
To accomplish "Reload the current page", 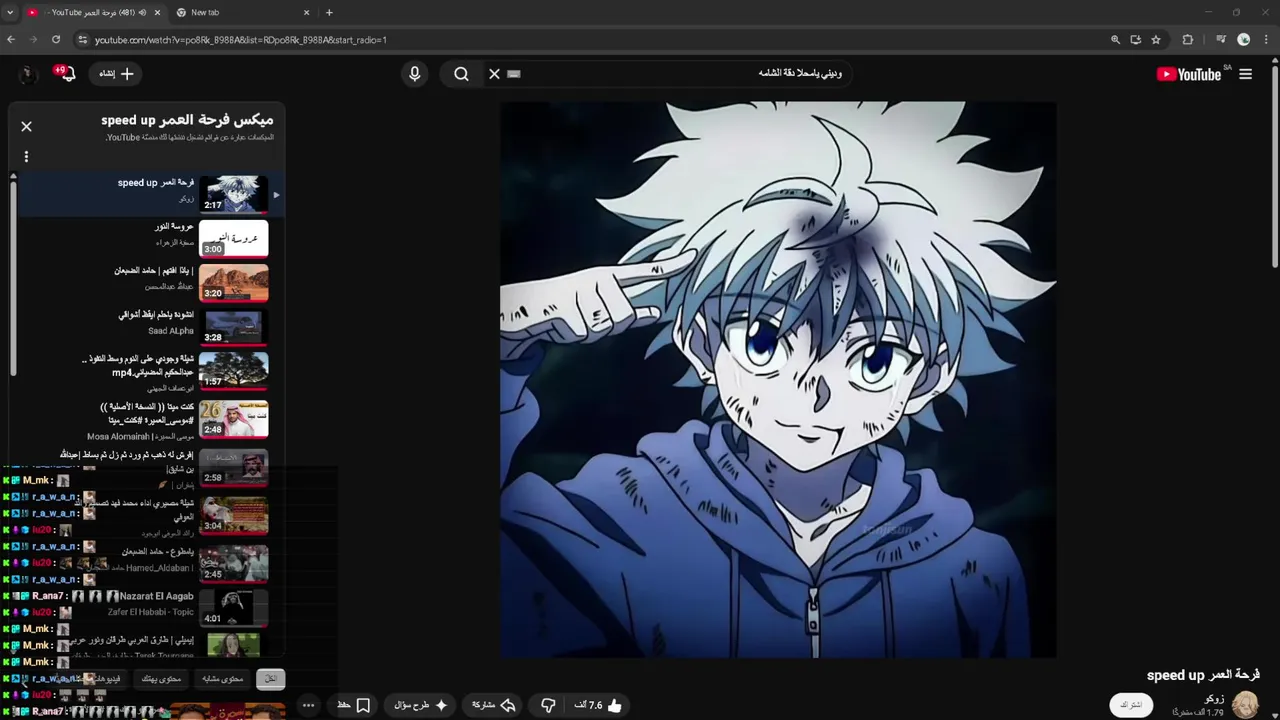I will [56, 40].
